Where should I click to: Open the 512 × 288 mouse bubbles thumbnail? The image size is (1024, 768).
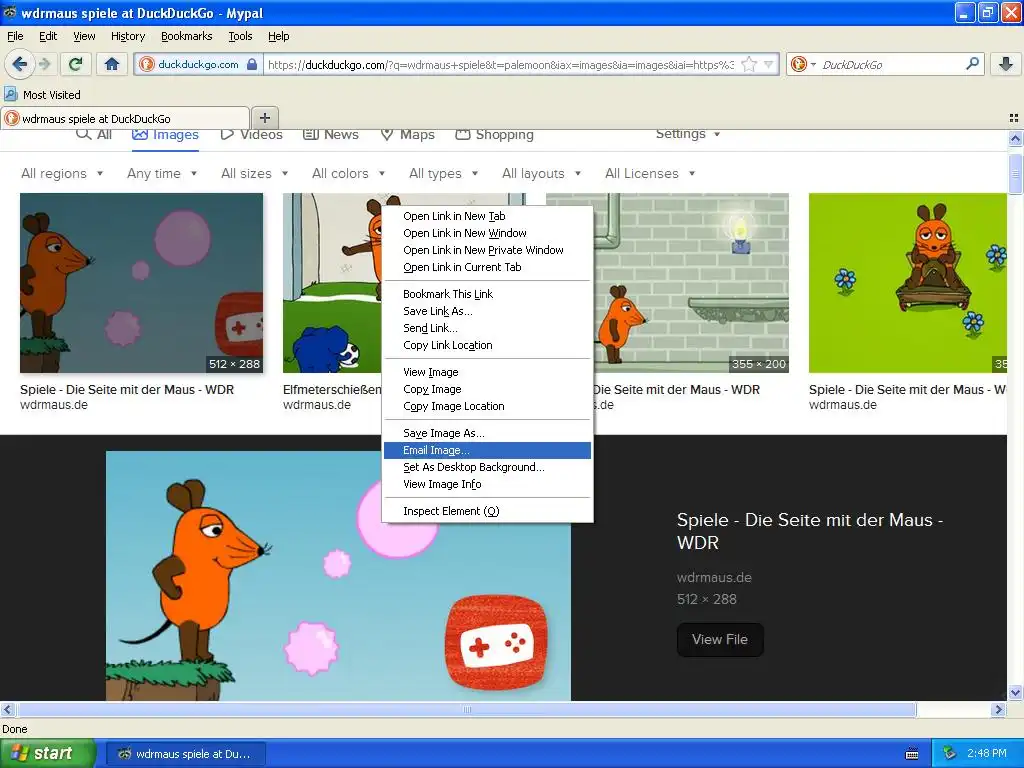[141, 283]
